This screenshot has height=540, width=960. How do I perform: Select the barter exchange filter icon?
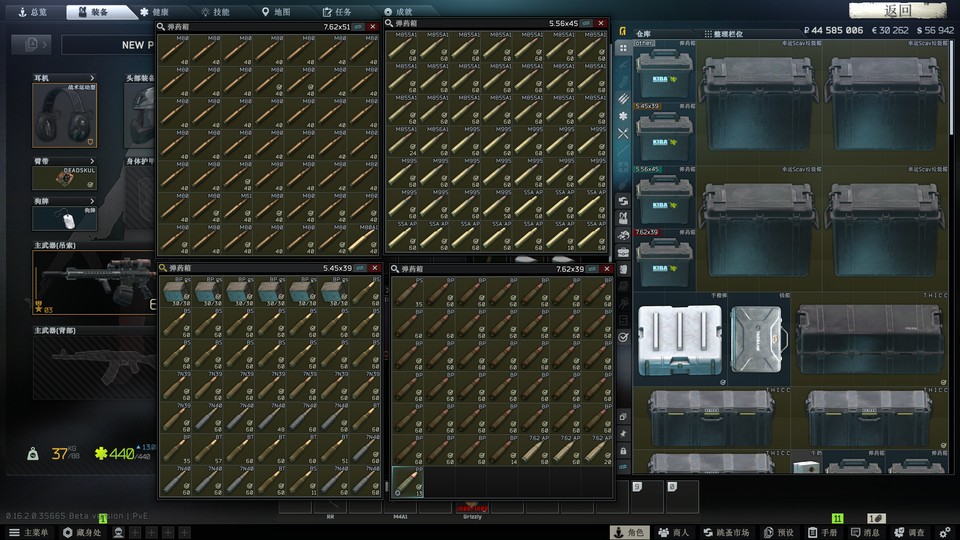point(623,201)
